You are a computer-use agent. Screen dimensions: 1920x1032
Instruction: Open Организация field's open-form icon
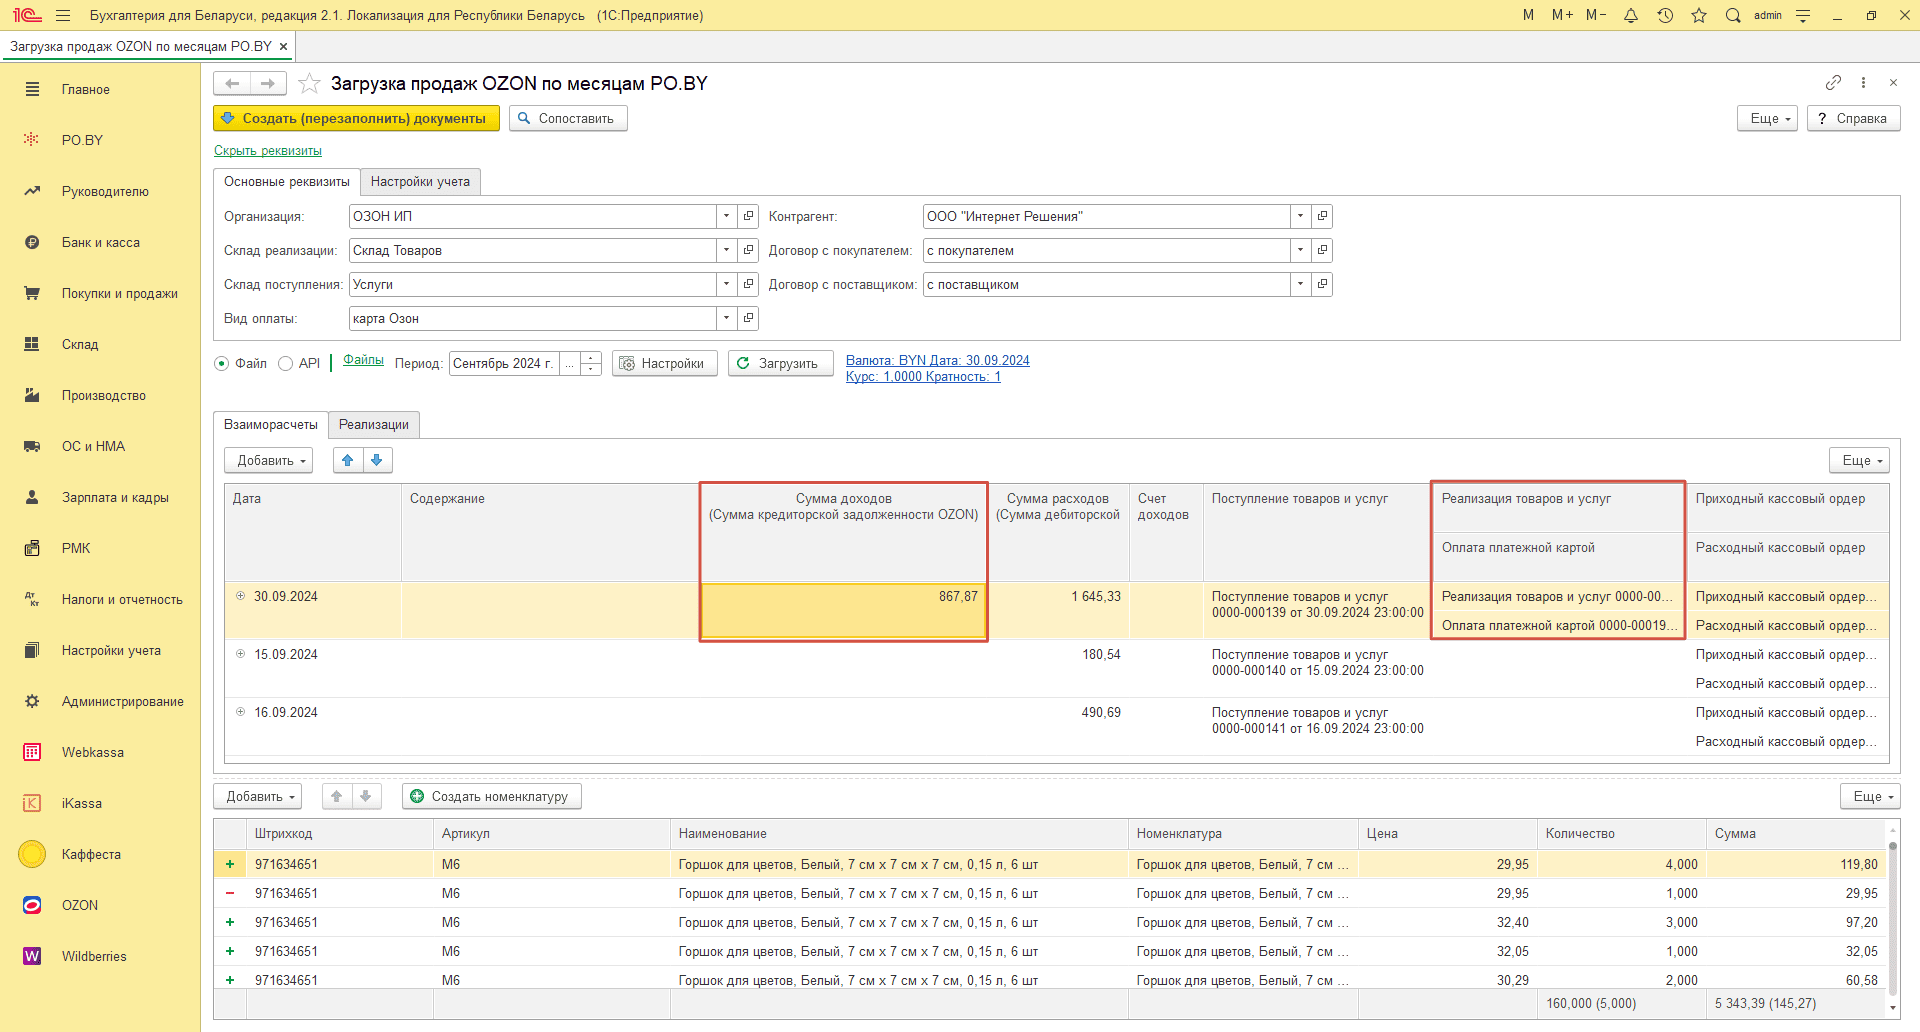point(748,216)
